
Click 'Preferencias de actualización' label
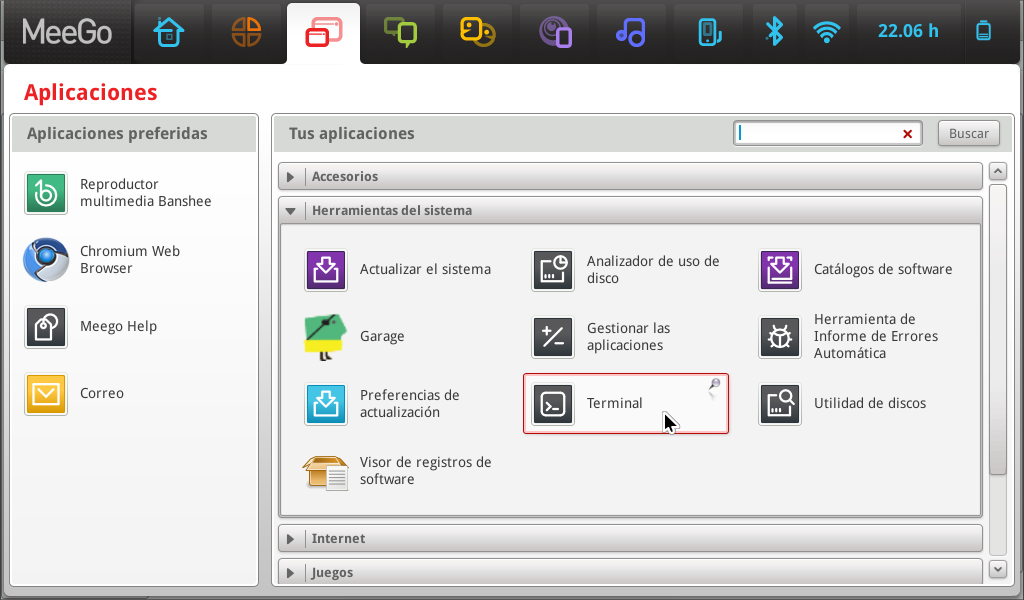click(409, 403)
